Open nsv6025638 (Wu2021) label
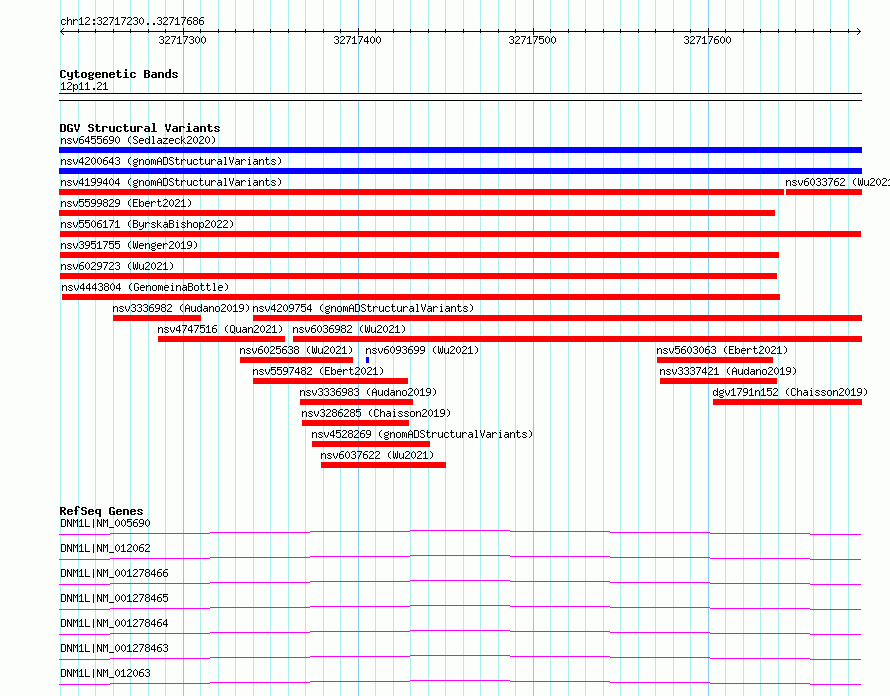 (296, 350)
